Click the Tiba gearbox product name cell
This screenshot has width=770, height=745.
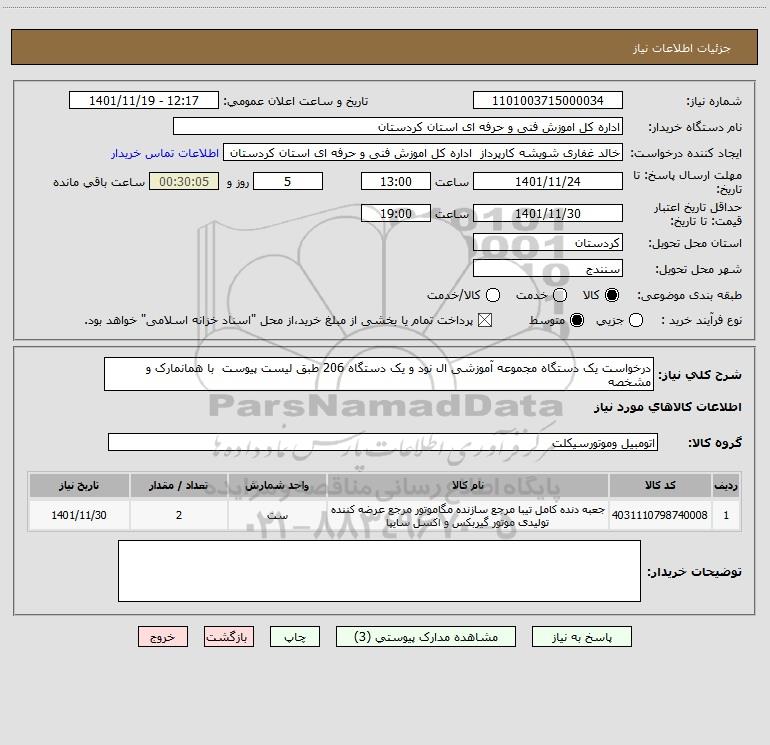468,515
